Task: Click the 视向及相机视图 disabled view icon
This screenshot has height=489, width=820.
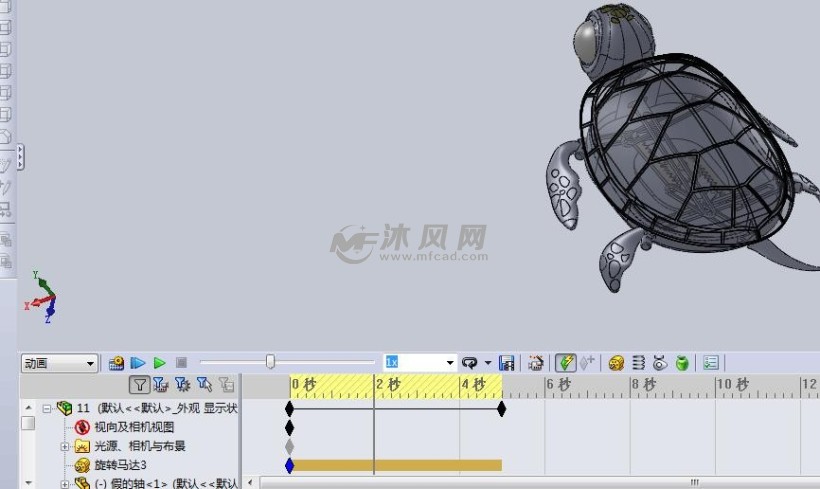Action: click(x=82, y=427)
